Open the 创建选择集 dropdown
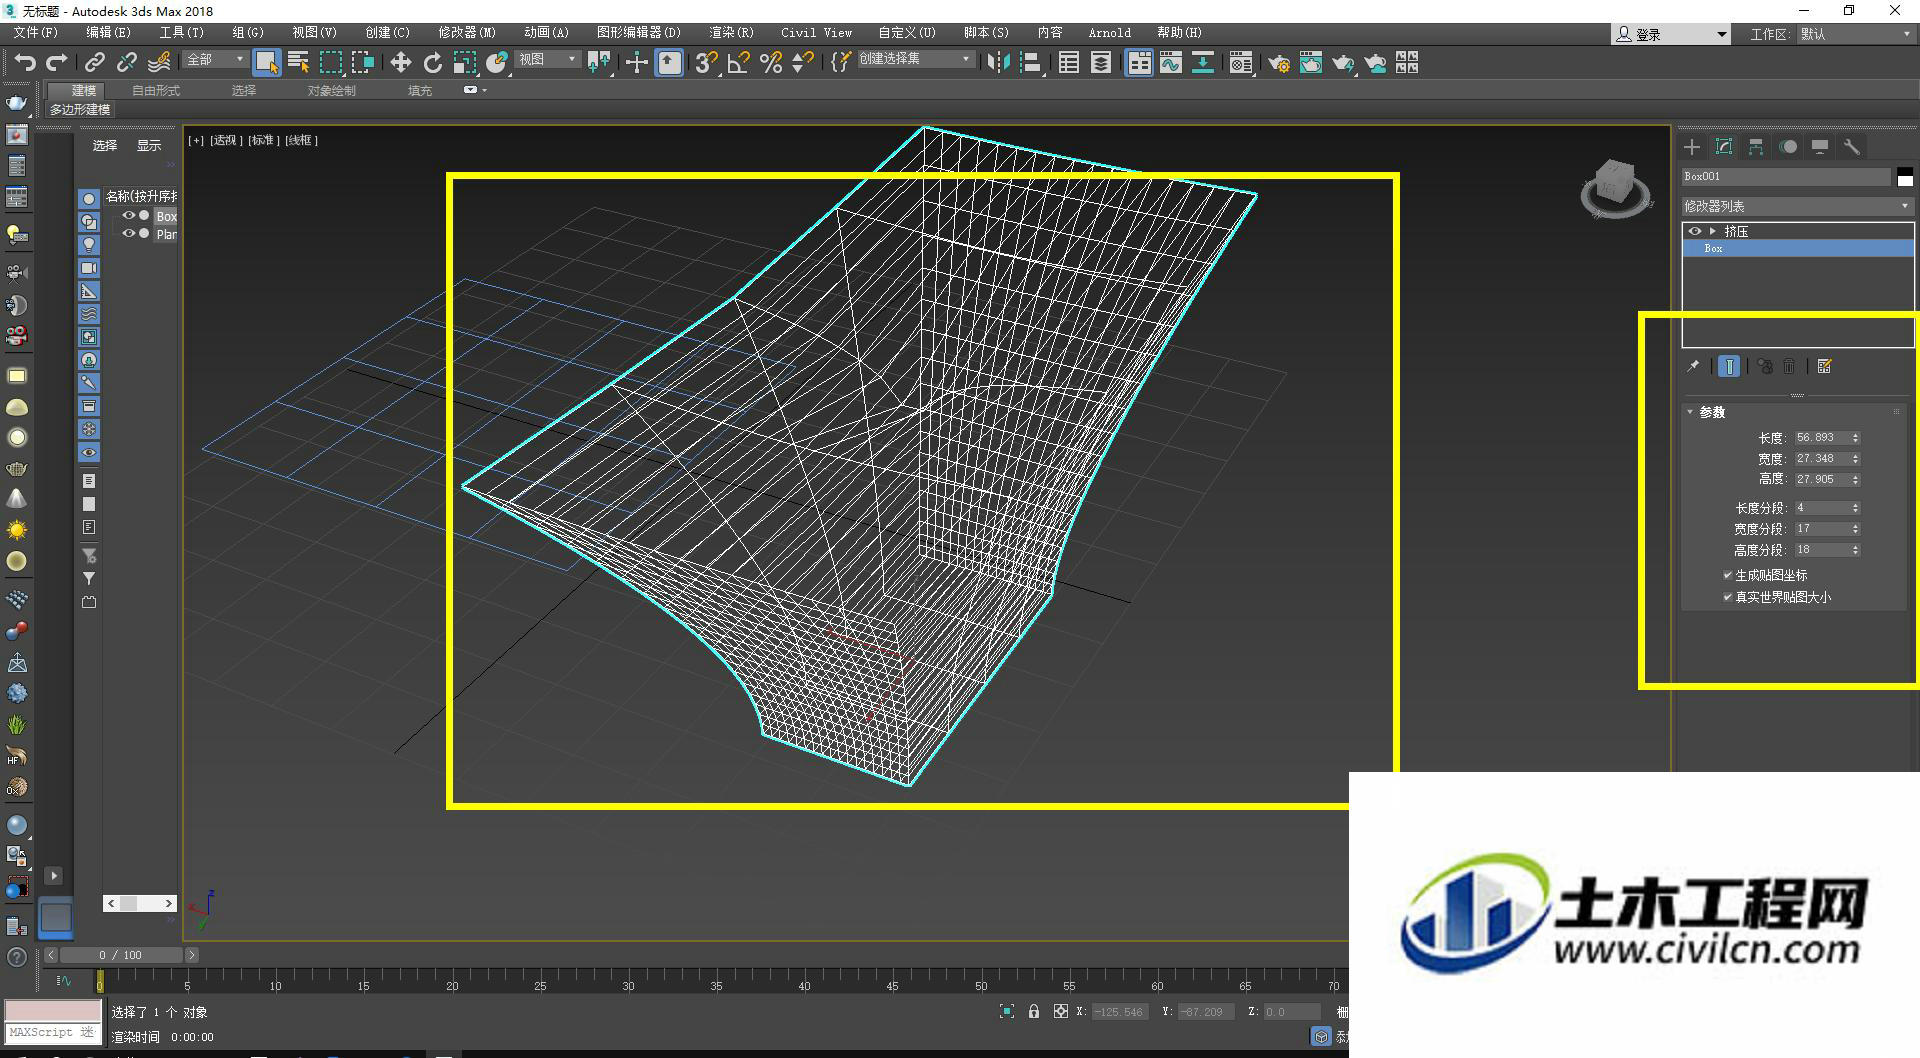 tap(915, 60)
